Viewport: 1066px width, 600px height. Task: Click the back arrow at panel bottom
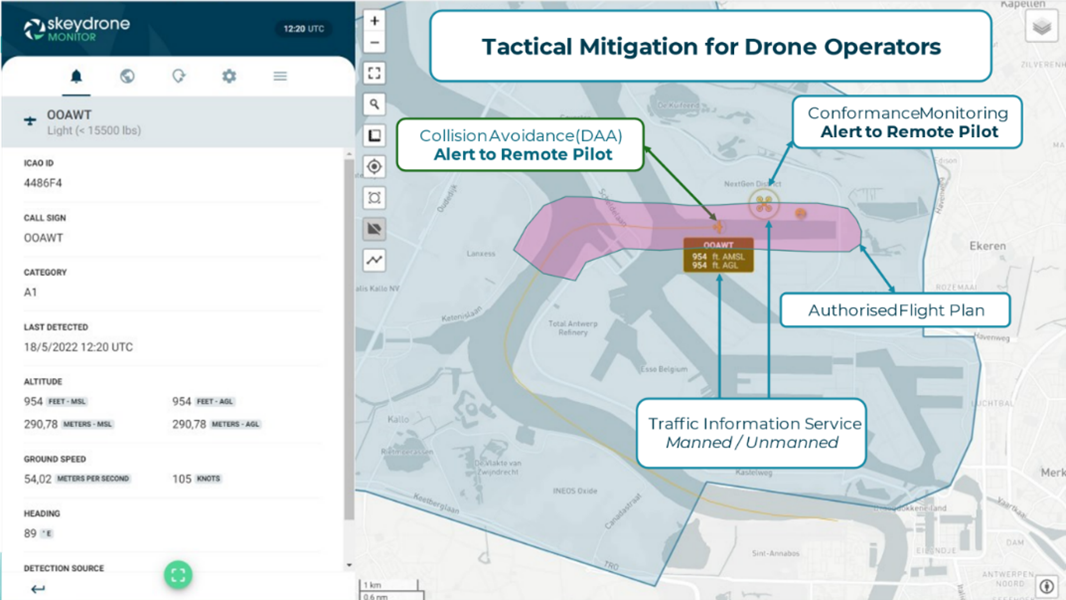point(36,589)
